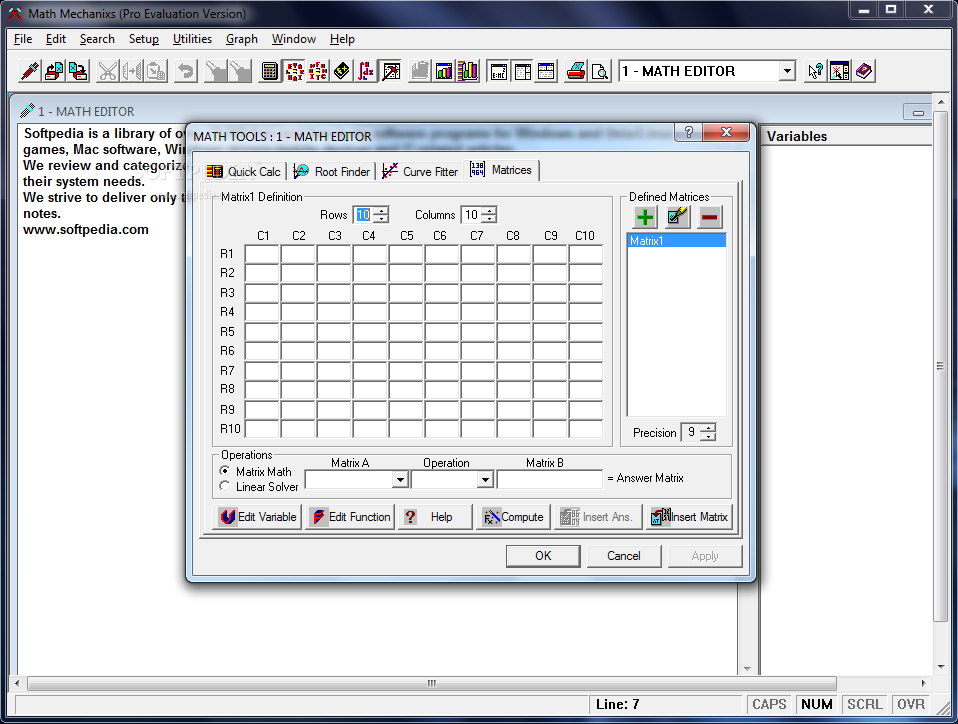Screen dimensions: 958x724
Task: Click the 1 - MATH EDITOR document title
Action: pos(86,112)
